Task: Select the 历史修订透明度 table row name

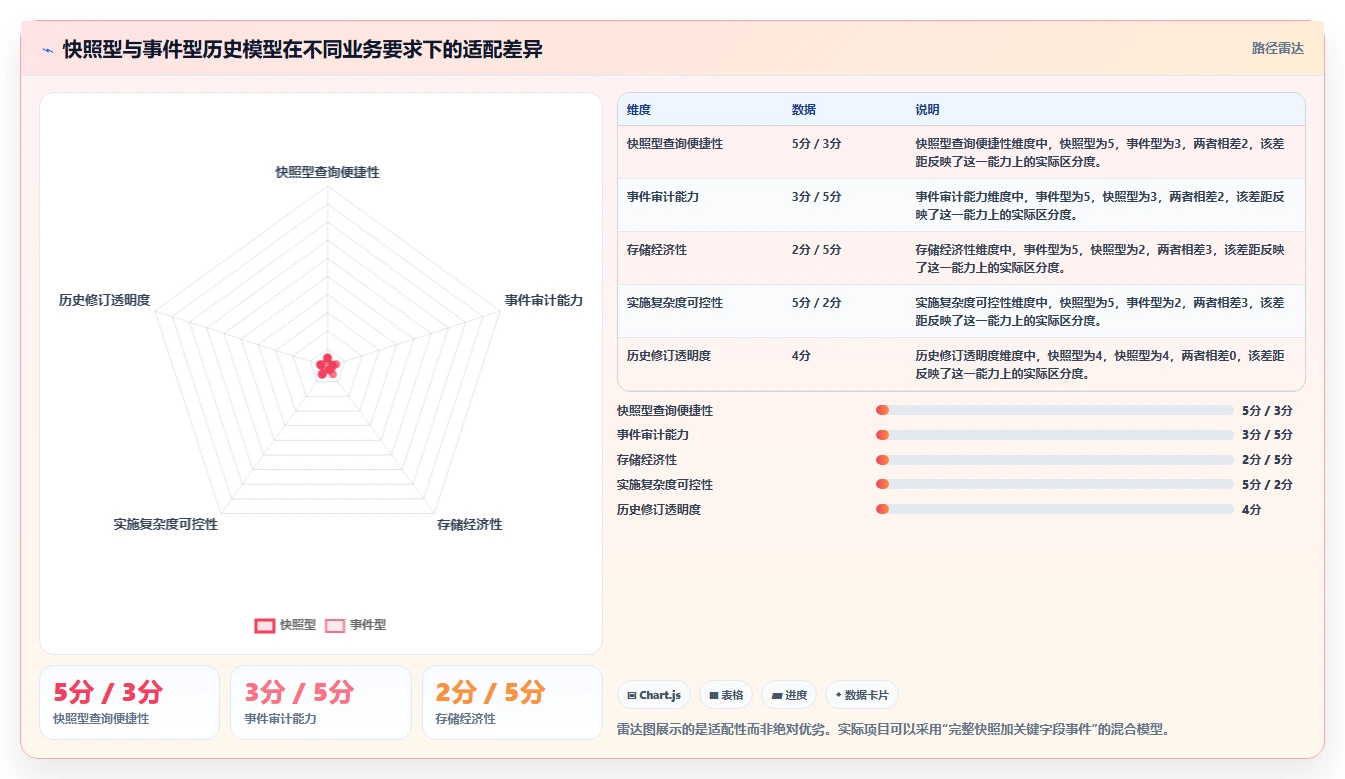Action: (669, 356)
